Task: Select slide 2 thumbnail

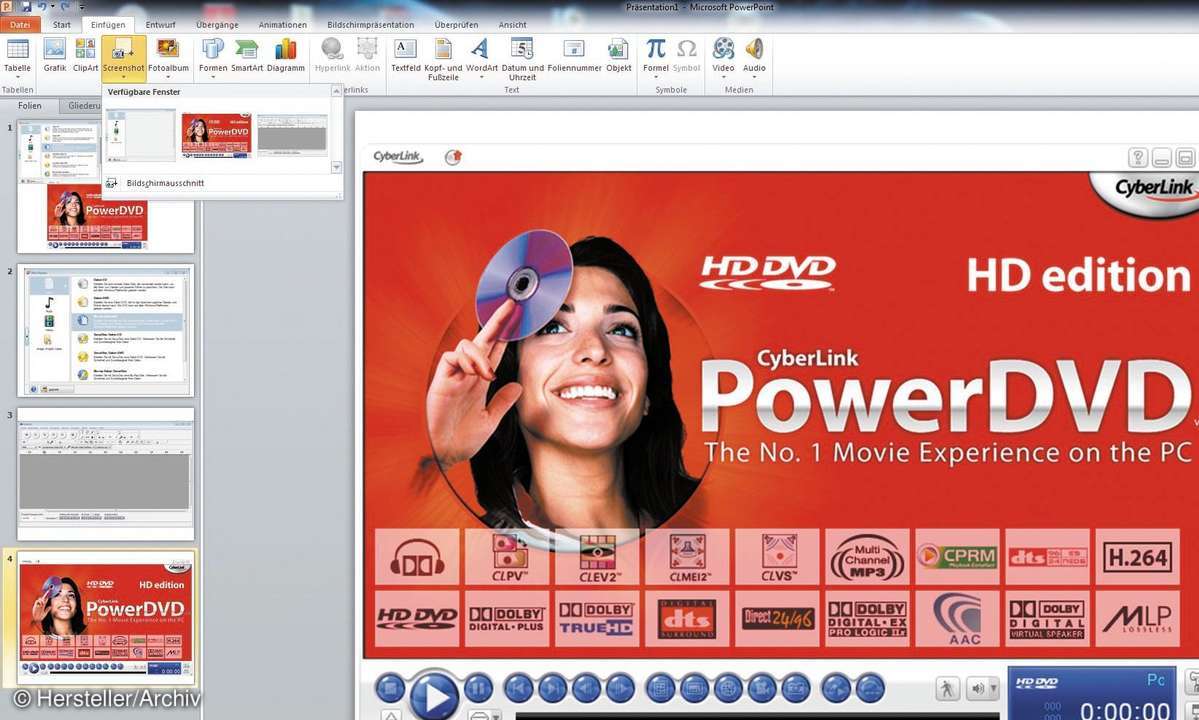Action: [x=106, y=330]
